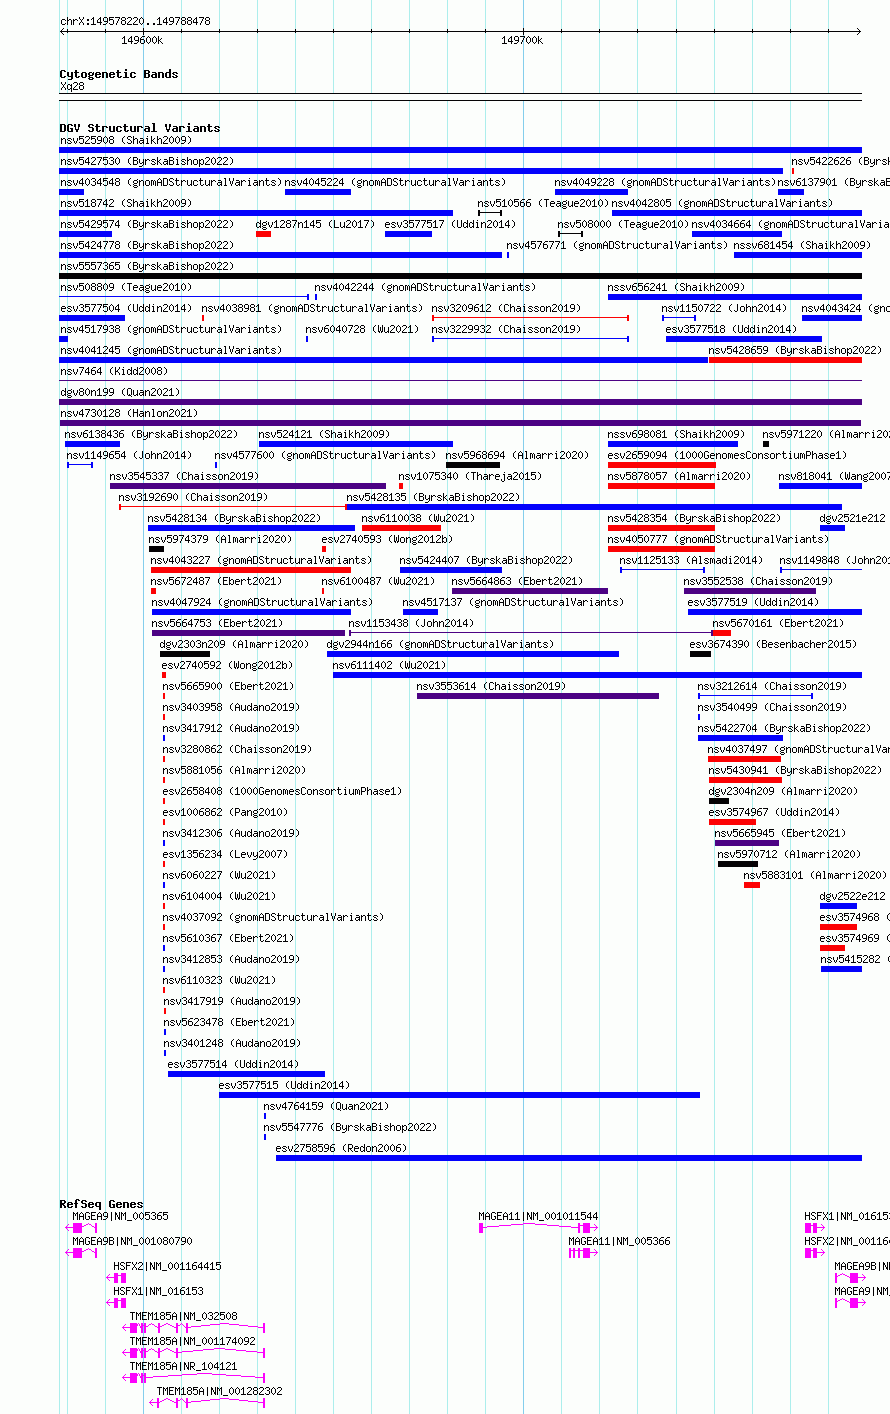This screenshot has width=890, height=1414.
Task: Click nsv7464 (Kidd2008) variant label
Action: coord(114,371)
